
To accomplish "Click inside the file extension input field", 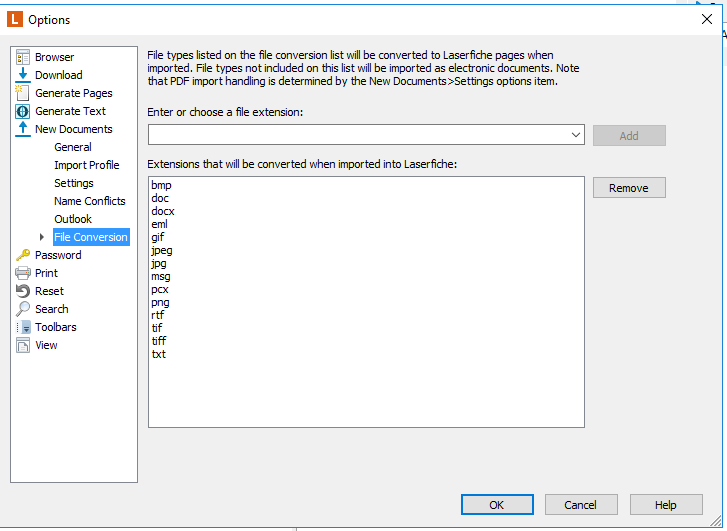I will [358, 135].
